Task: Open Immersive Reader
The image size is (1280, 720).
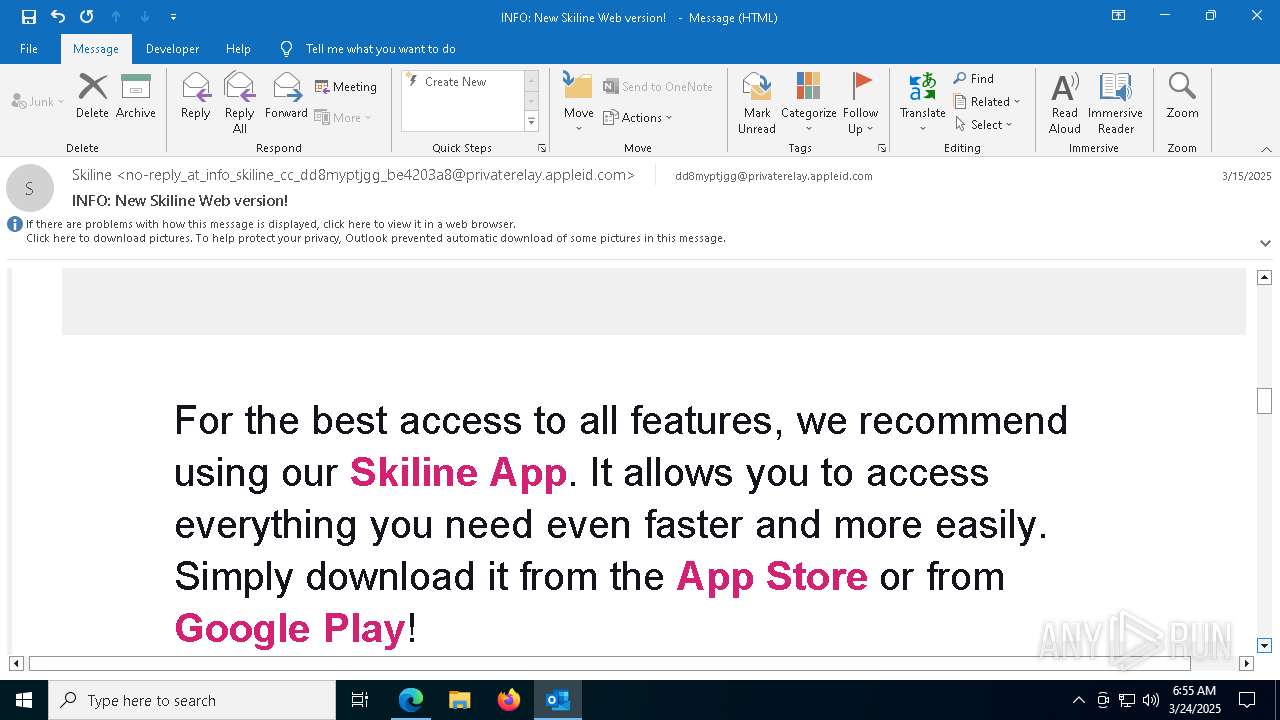Action: coord(1116,103)
